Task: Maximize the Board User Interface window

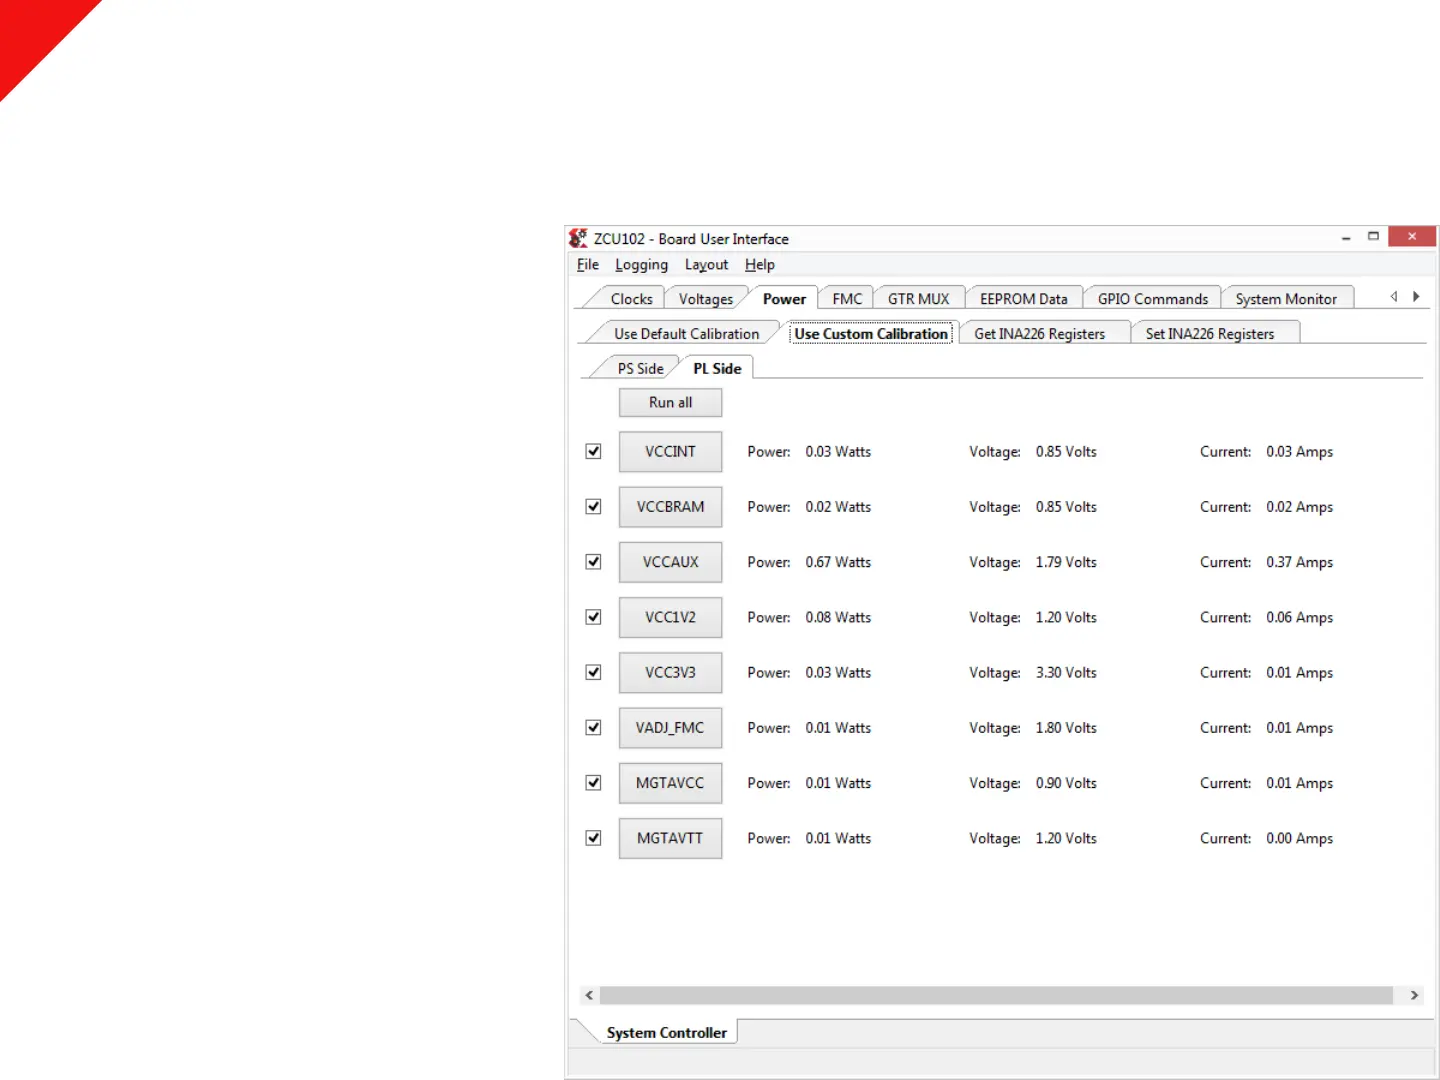Action: tap(1373, 237)
